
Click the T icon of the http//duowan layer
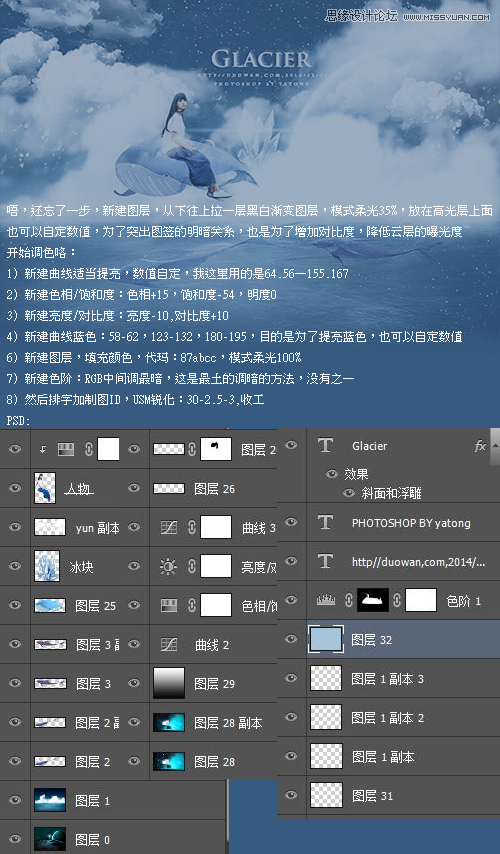pyautogui.click(x=325, y=561)
